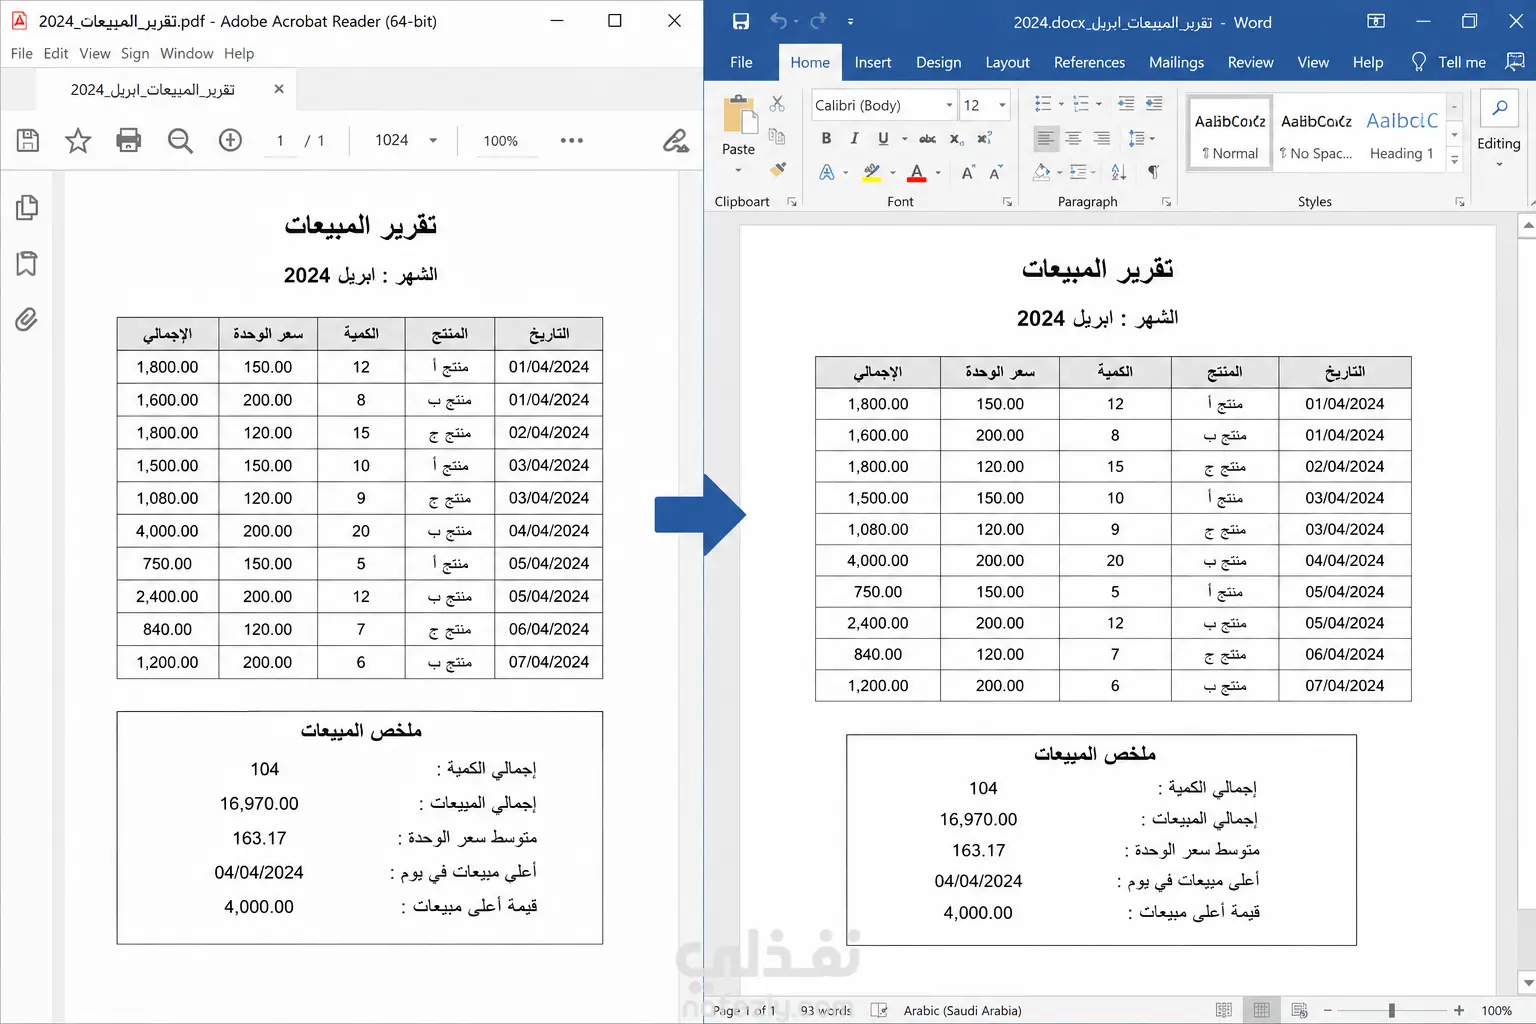
Task: Toggle bold formatting in Word
Action: tap(826, 138)
